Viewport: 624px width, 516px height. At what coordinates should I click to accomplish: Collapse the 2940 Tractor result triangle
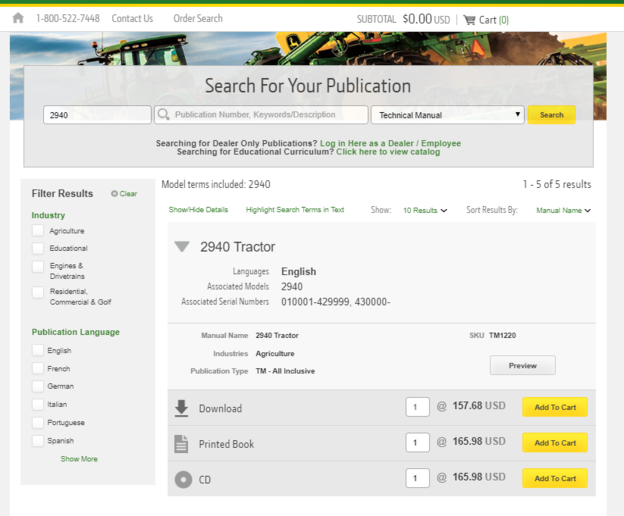pyautogui.click(x=182, y=247)
